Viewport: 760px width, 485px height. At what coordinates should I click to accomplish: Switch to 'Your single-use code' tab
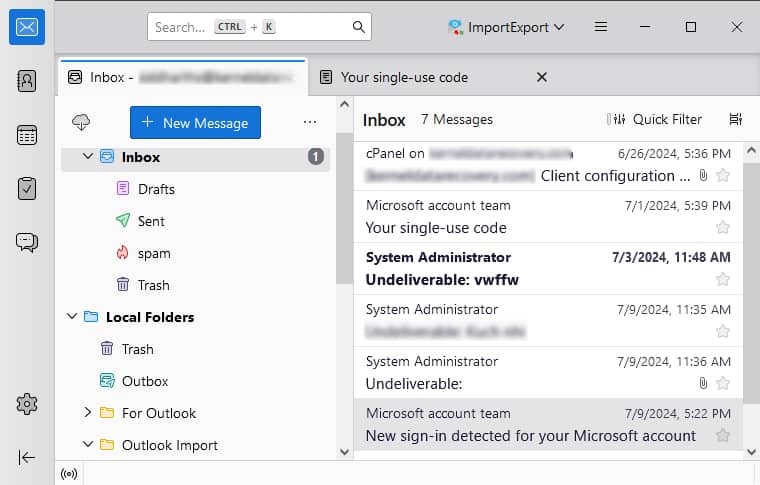click(x=404, y=77)
